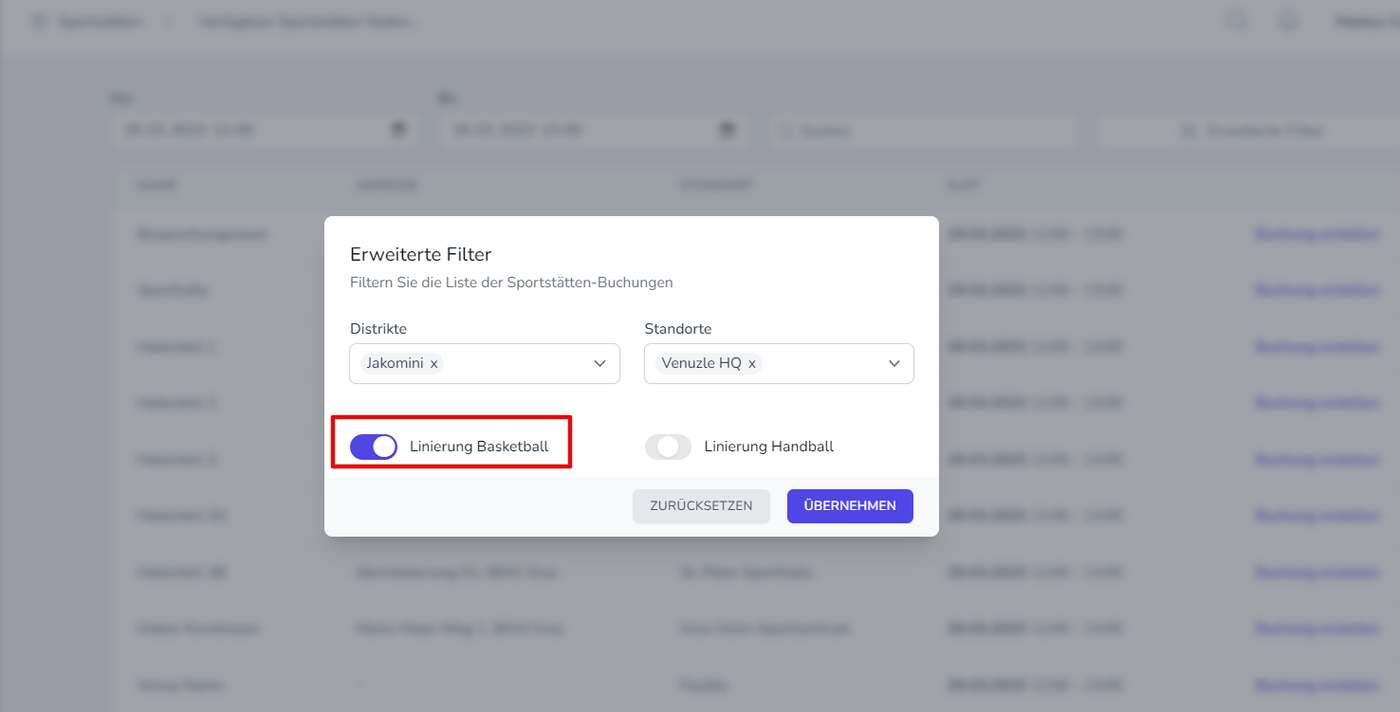Click Buchung erstellen in the first row
The image size is (1400, 712).
(x=1316, y=234)
